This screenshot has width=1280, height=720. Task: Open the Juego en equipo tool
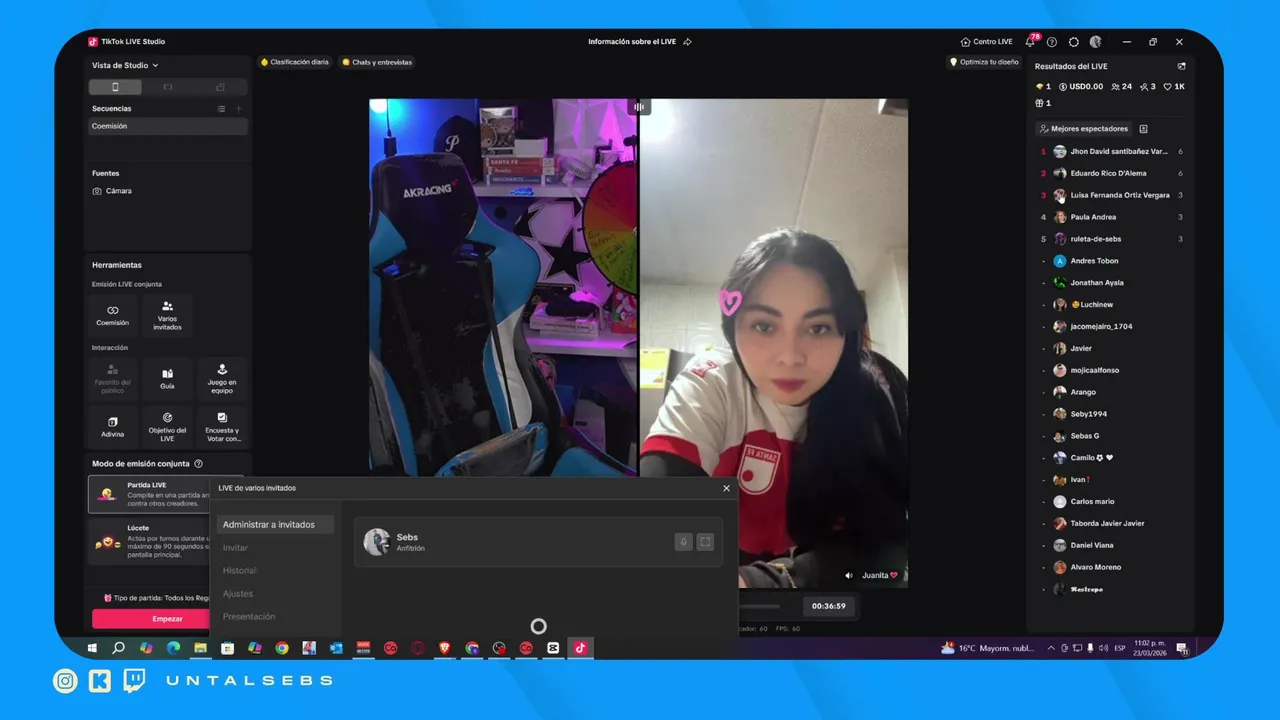pyautogui.click(x=222, y=378)
